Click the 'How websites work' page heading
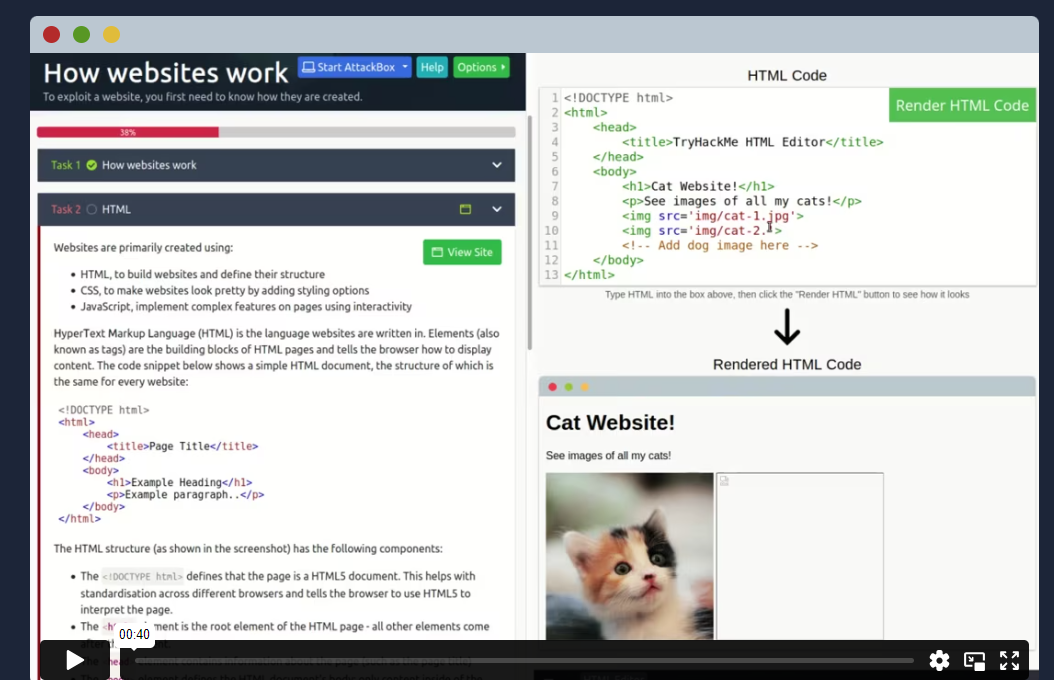This screenshot has width=1054, height=680. (x=166, y=73)
